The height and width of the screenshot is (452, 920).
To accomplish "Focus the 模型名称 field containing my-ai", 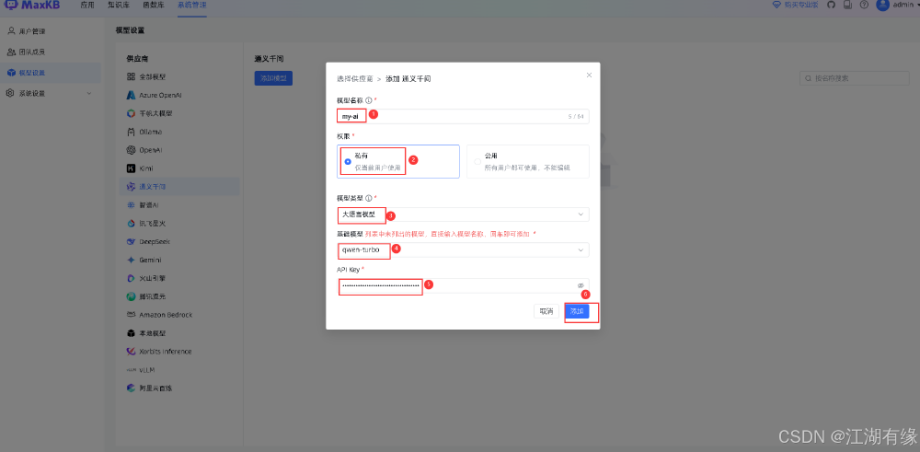I will click(x=463, y=117).
